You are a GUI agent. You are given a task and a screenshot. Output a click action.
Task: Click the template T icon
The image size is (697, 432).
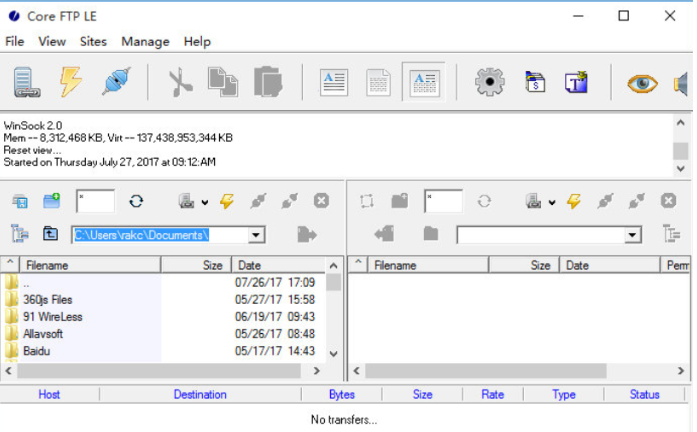pos(576,82)
